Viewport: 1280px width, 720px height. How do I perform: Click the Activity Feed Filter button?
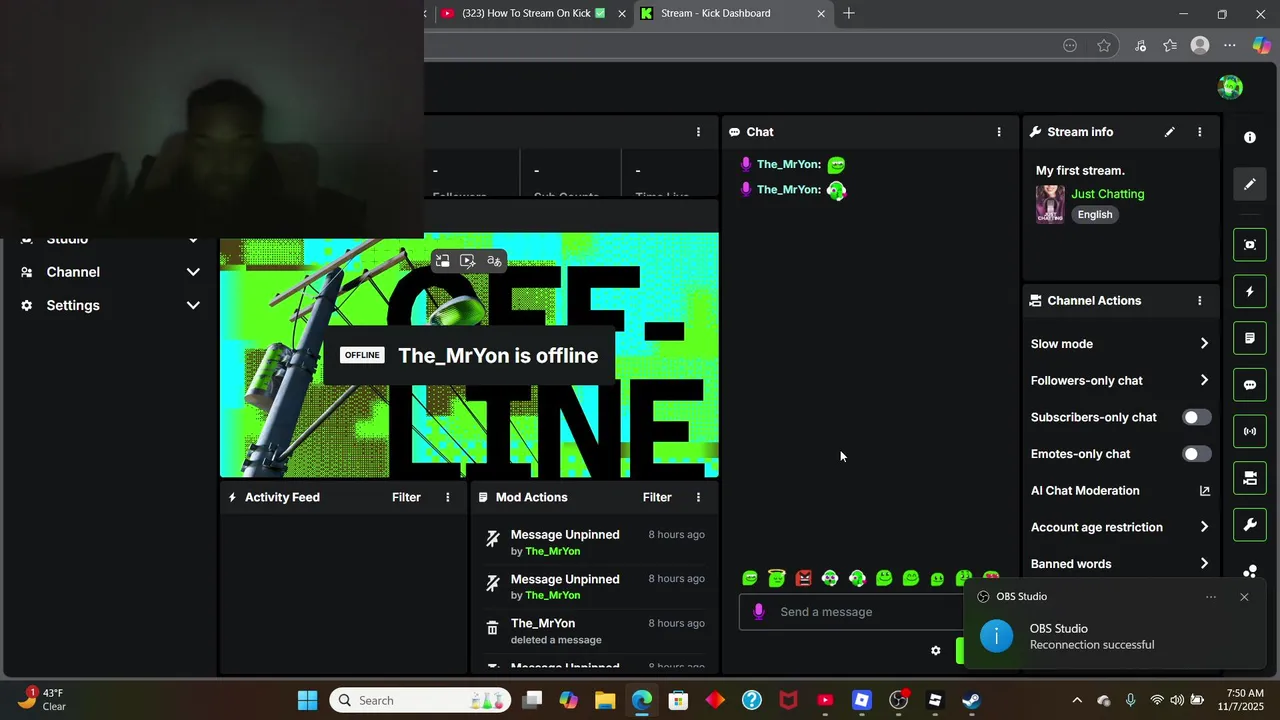click(x=406, y=497)
